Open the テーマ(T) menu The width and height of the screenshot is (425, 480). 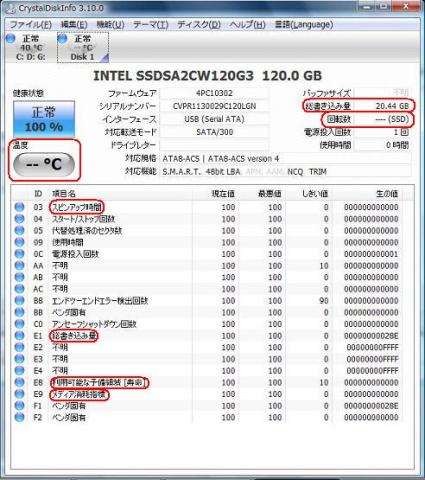151,25
